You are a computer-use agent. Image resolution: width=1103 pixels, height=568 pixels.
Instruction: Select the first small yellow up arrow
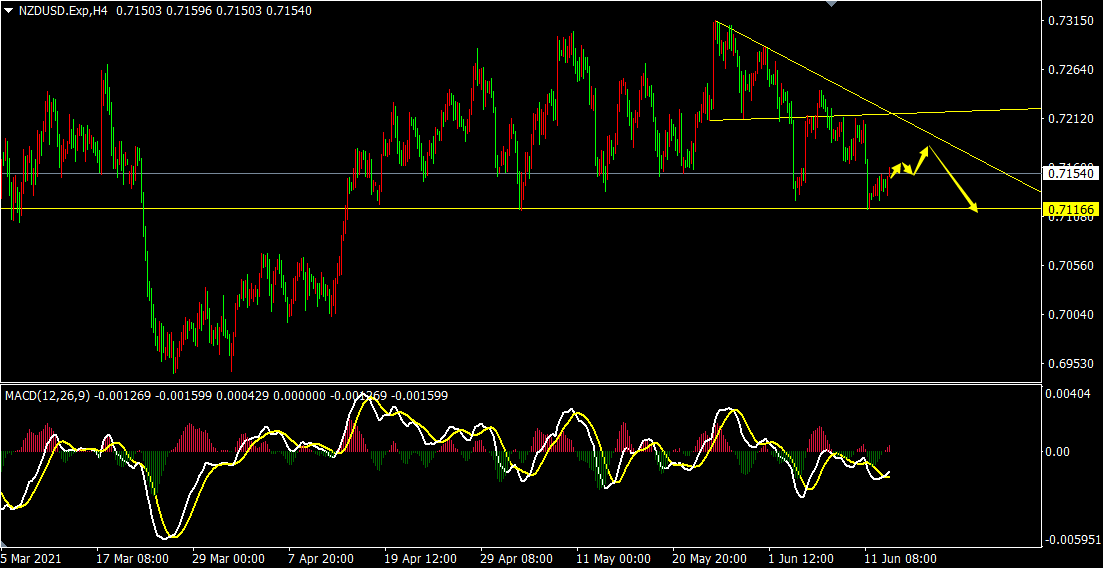pyautogui.click(x=896, y=170)
